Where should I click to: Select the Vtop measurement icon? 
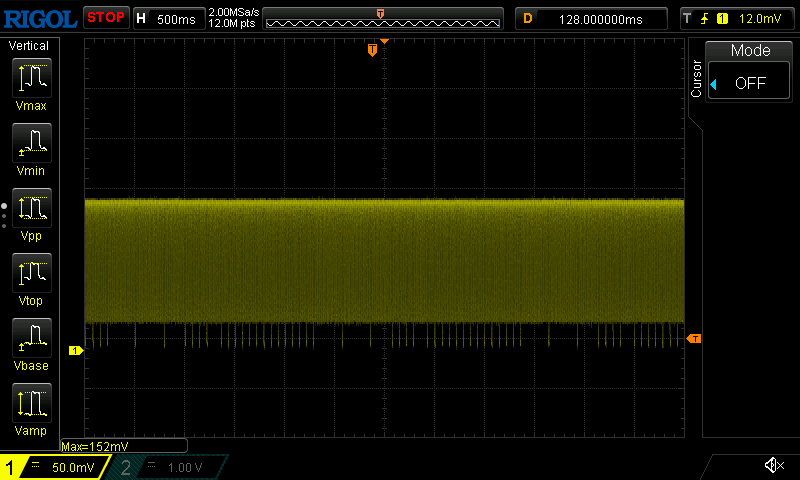[x=32, y=272]
